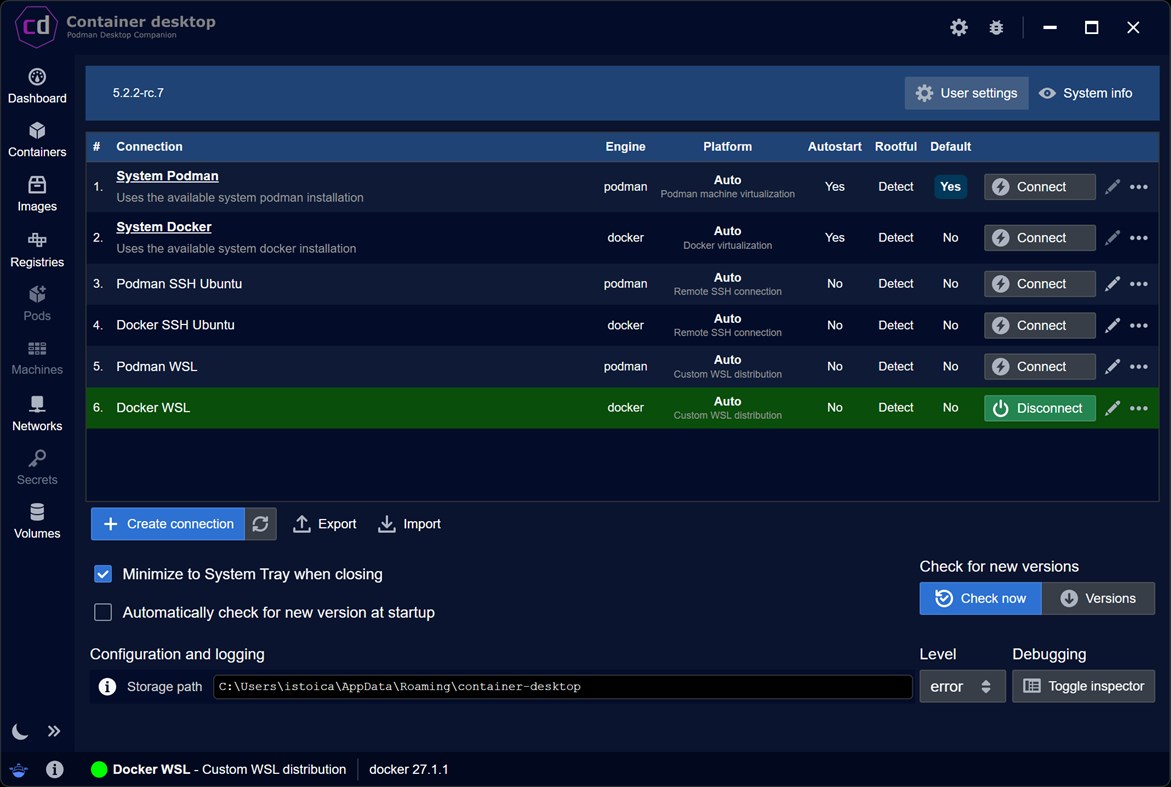Viewport: 1171px width, 787px height.
Task: Toggle dark mode with the moon icon
Action: pos(20,731)
